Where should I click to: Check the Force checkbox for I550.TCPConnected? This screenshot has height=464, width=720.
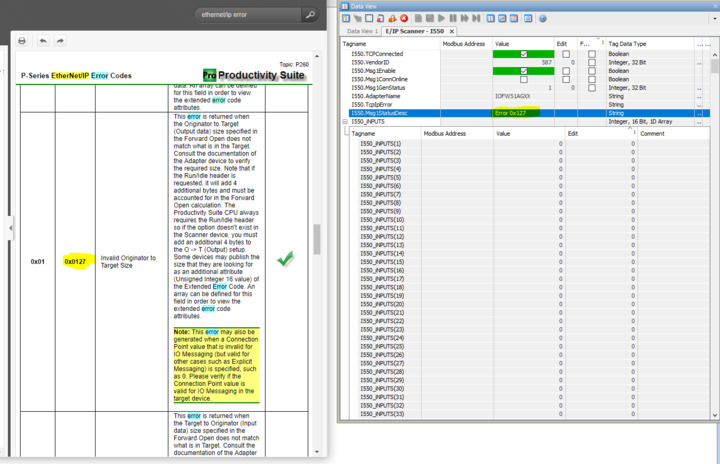592,54
